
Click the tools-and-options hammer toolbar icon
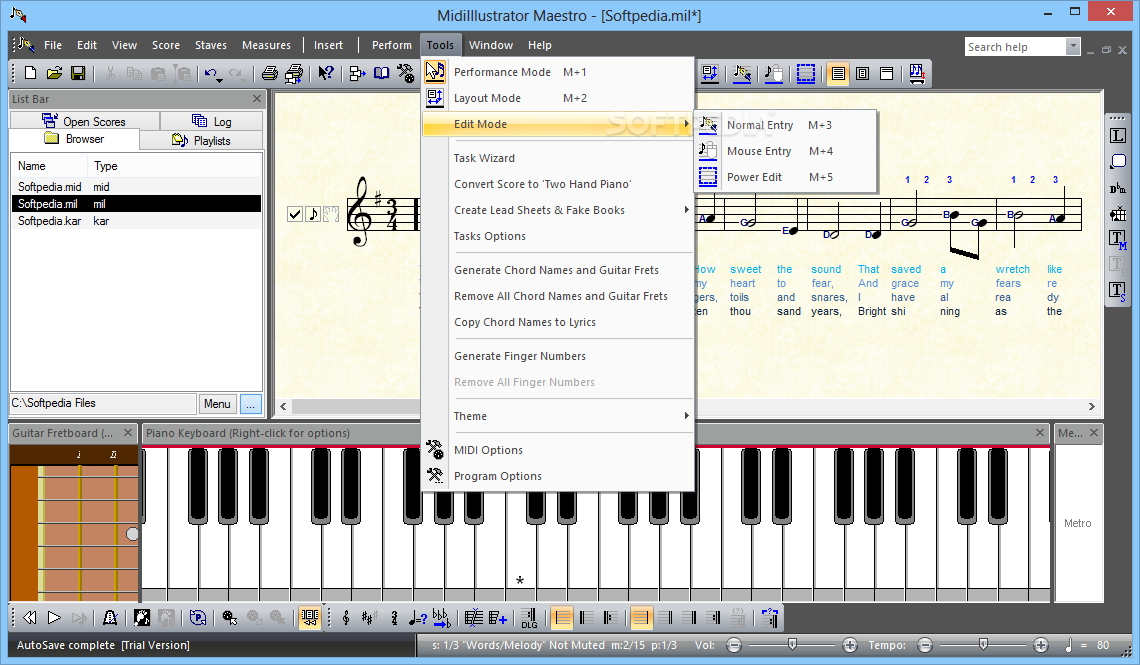[x=406, y=73]
